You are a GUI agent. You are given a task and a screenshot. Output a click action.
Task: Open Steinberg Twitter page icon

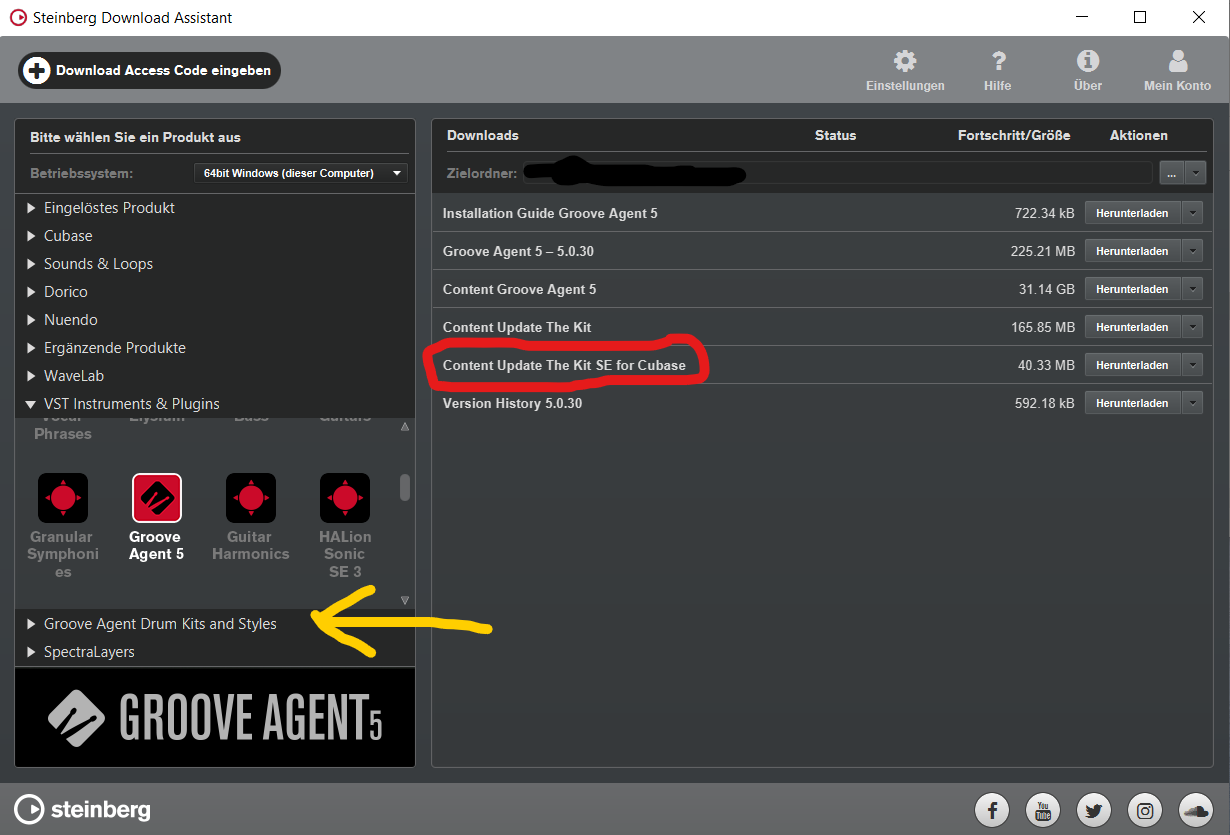(1094, 809)
